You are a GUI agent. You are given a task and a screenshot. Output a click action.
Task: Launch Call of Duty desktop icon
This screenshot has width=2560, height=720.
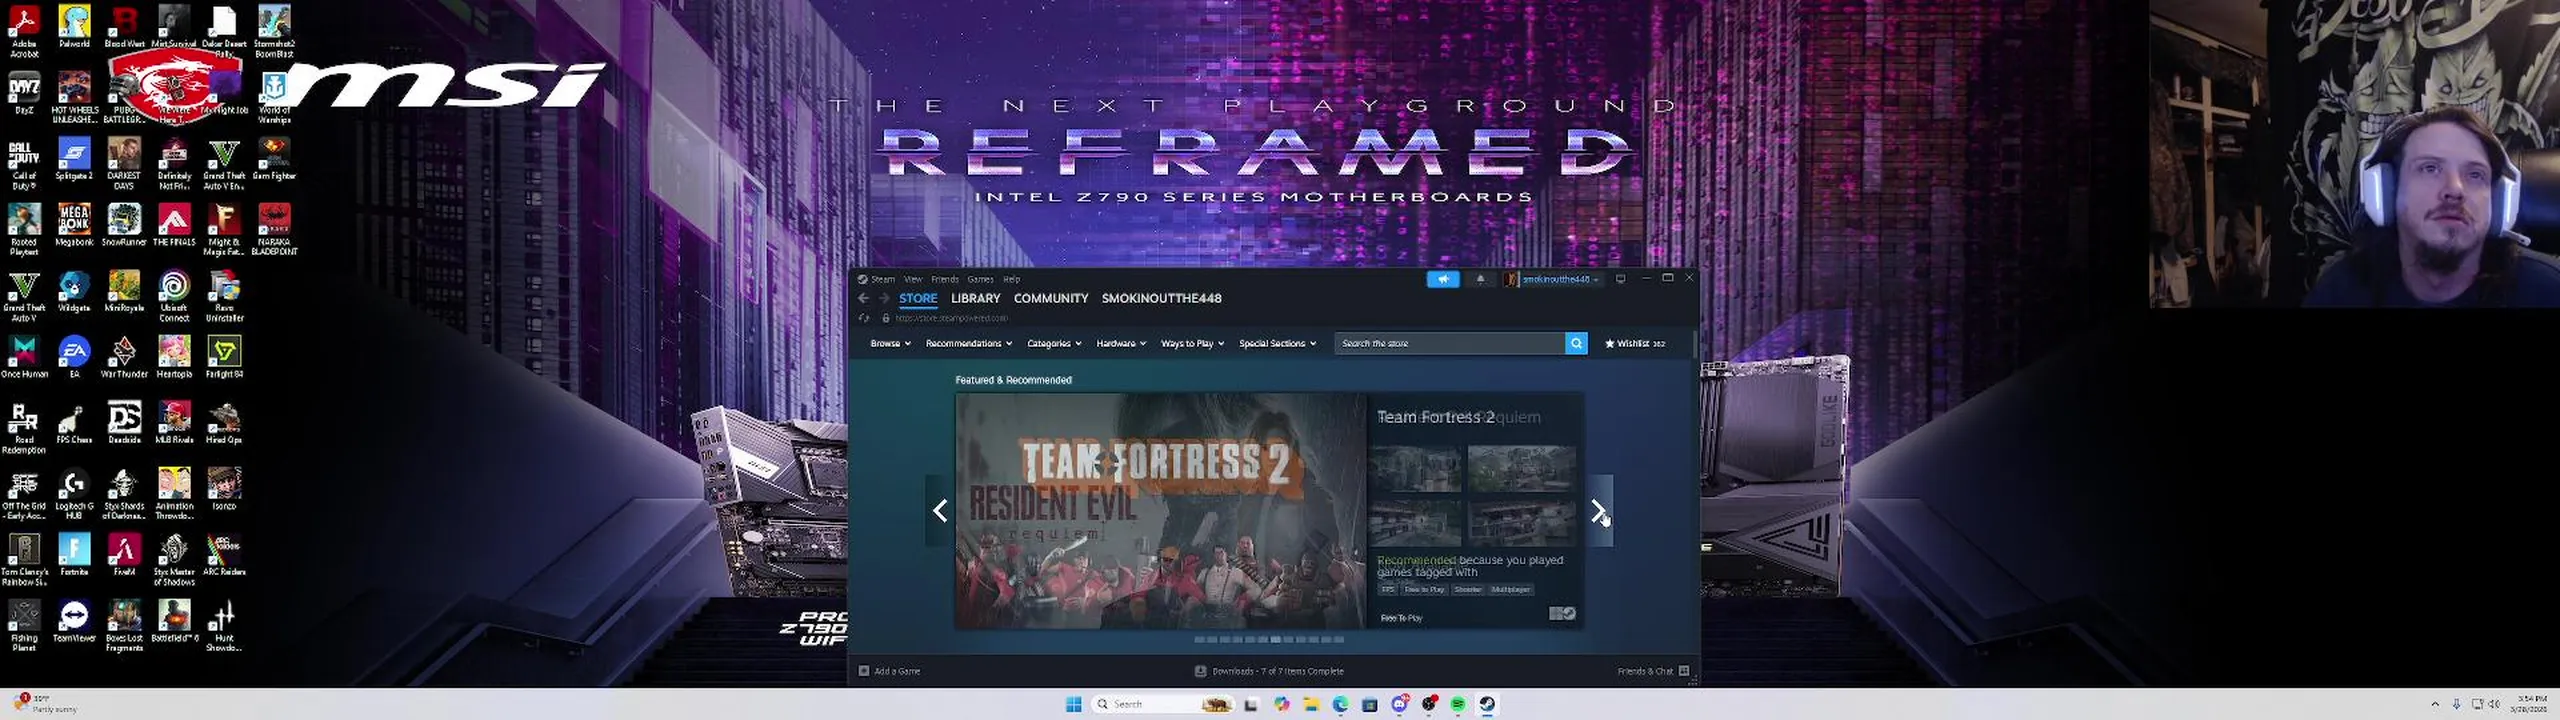pyautogui.click(x=24, y=165)
